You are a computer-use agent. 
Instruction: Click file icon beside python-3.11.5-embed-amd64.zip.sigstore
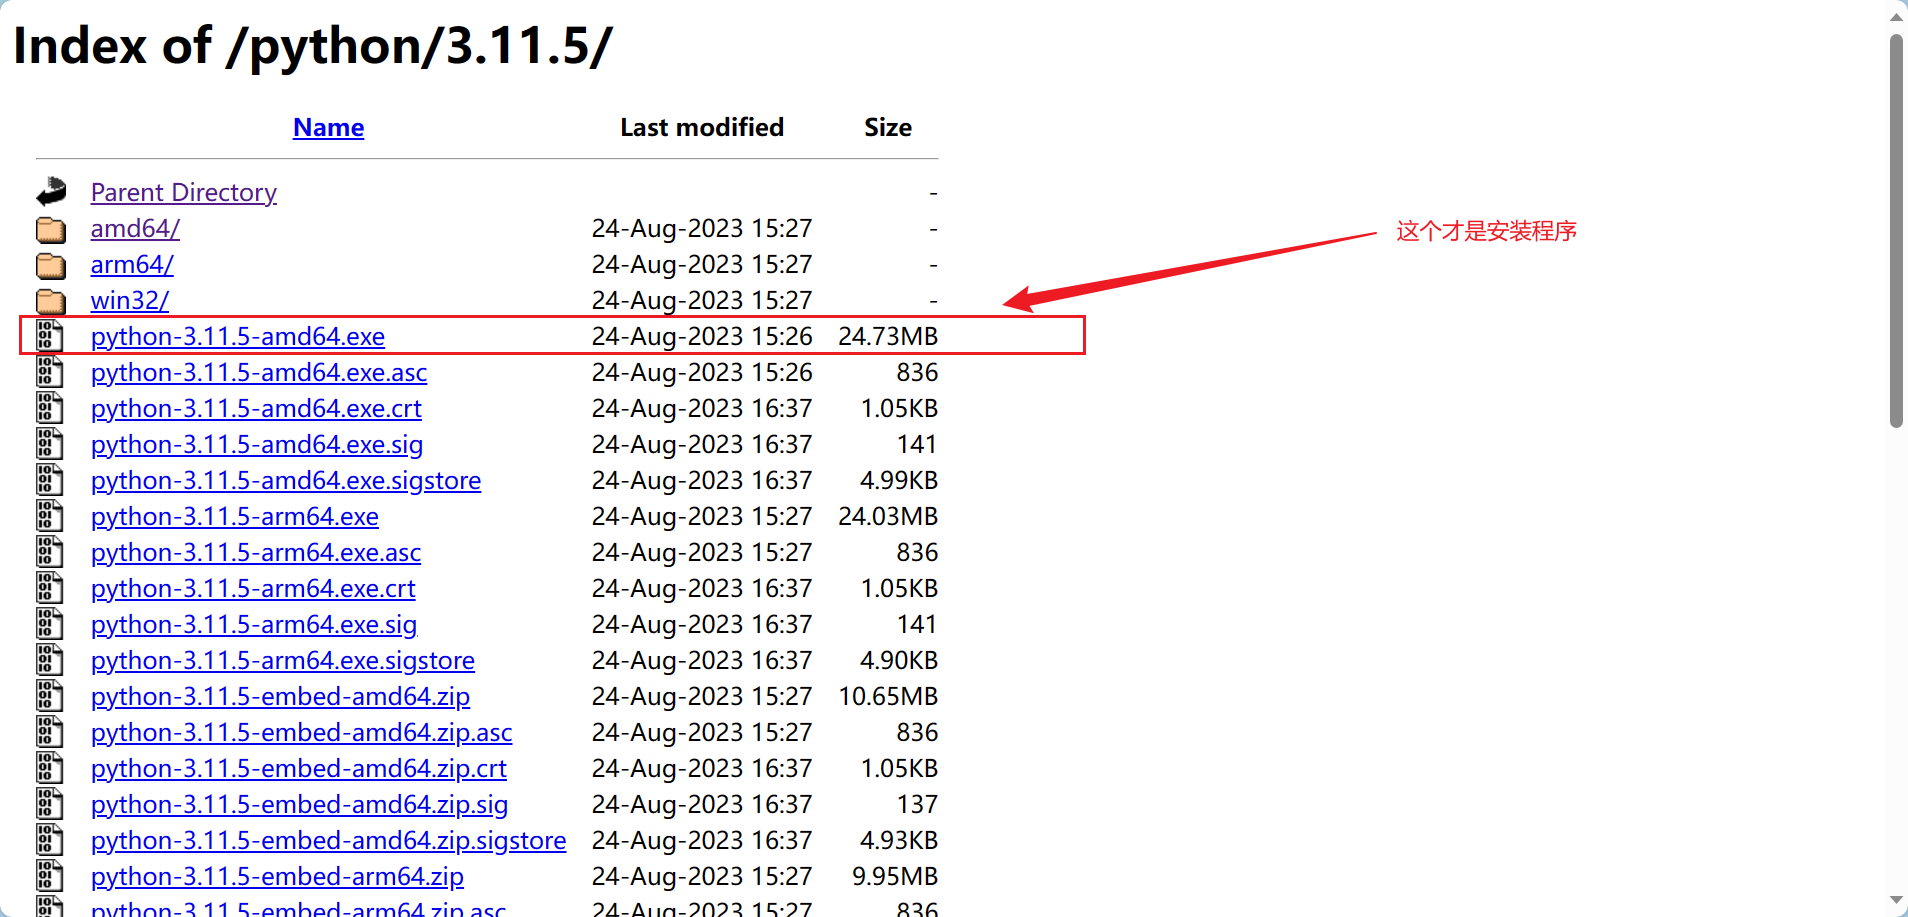click(x=50, y=840)
